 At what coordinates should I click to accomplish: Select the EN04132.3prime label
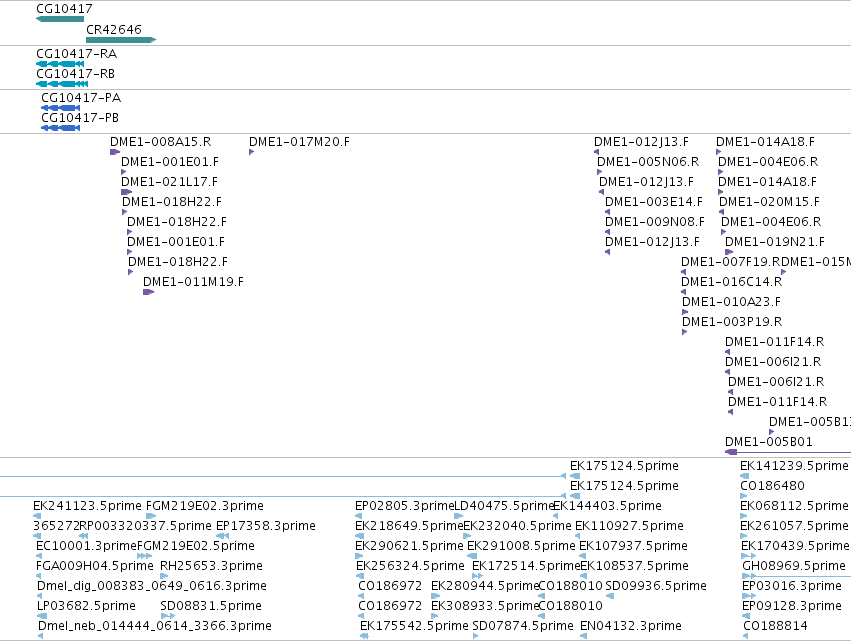point(631,626)
